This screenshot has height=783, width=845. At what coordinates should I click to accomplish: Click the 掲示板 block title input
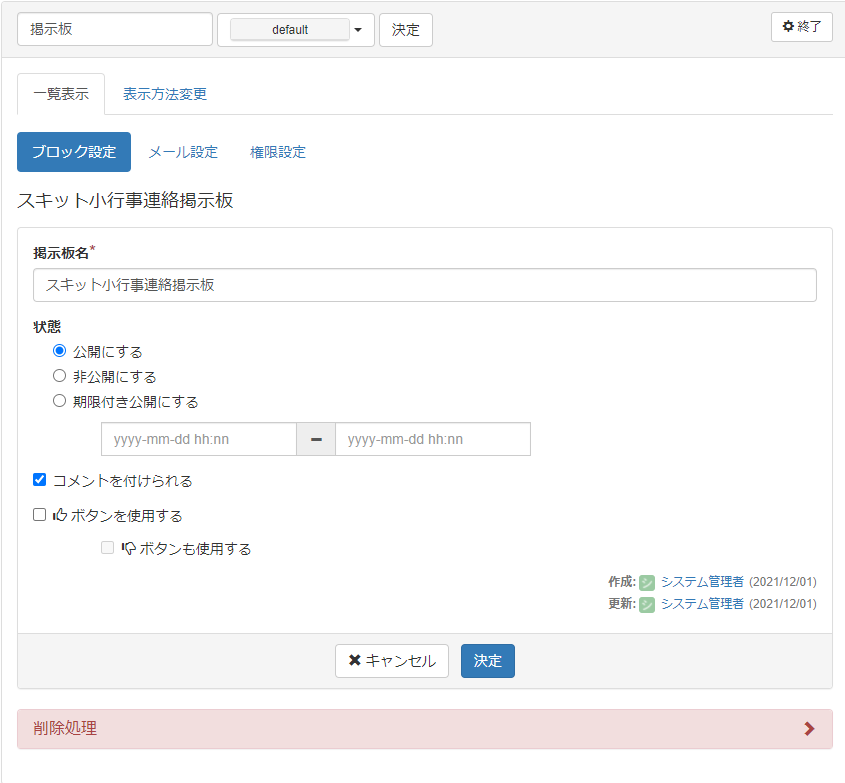115,30
